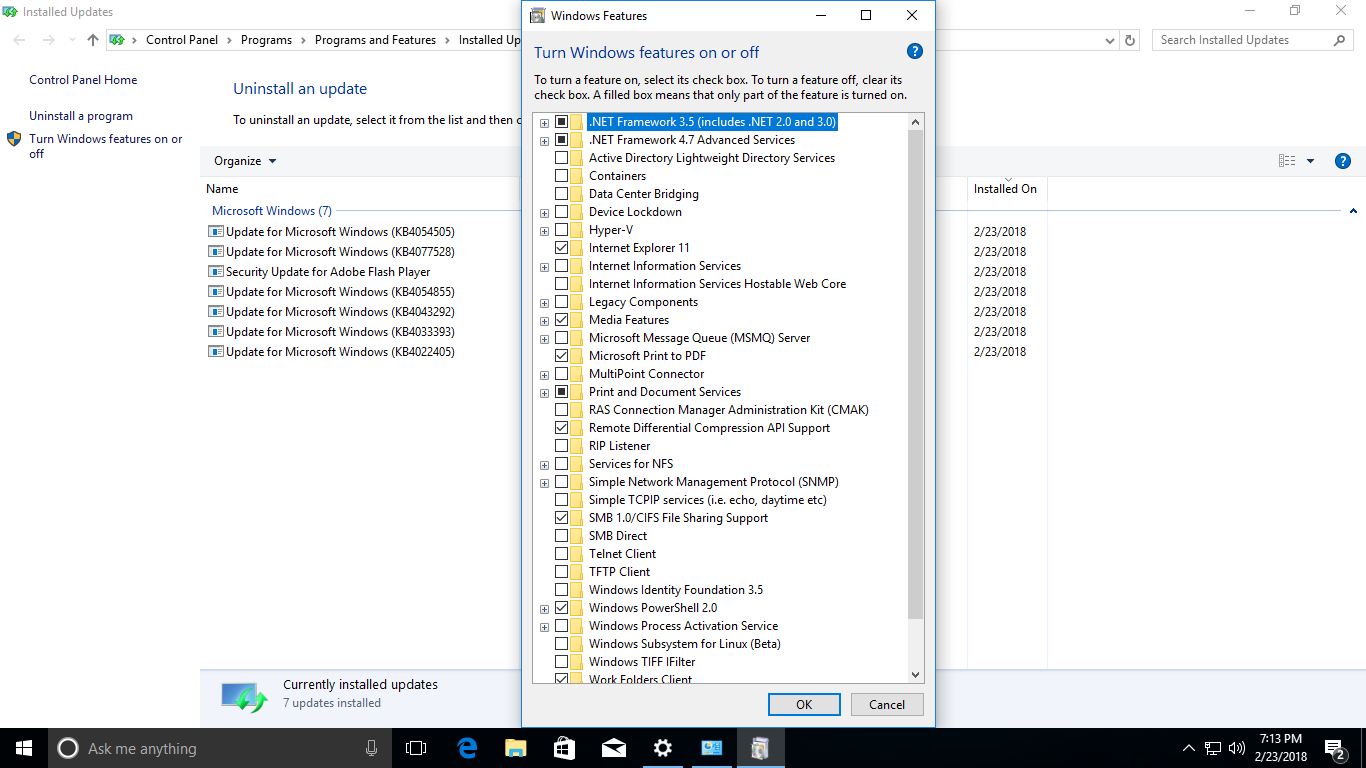Enable the Containers feature checkbox
The height and width of the screenshot is (768, 1366).
562,176
